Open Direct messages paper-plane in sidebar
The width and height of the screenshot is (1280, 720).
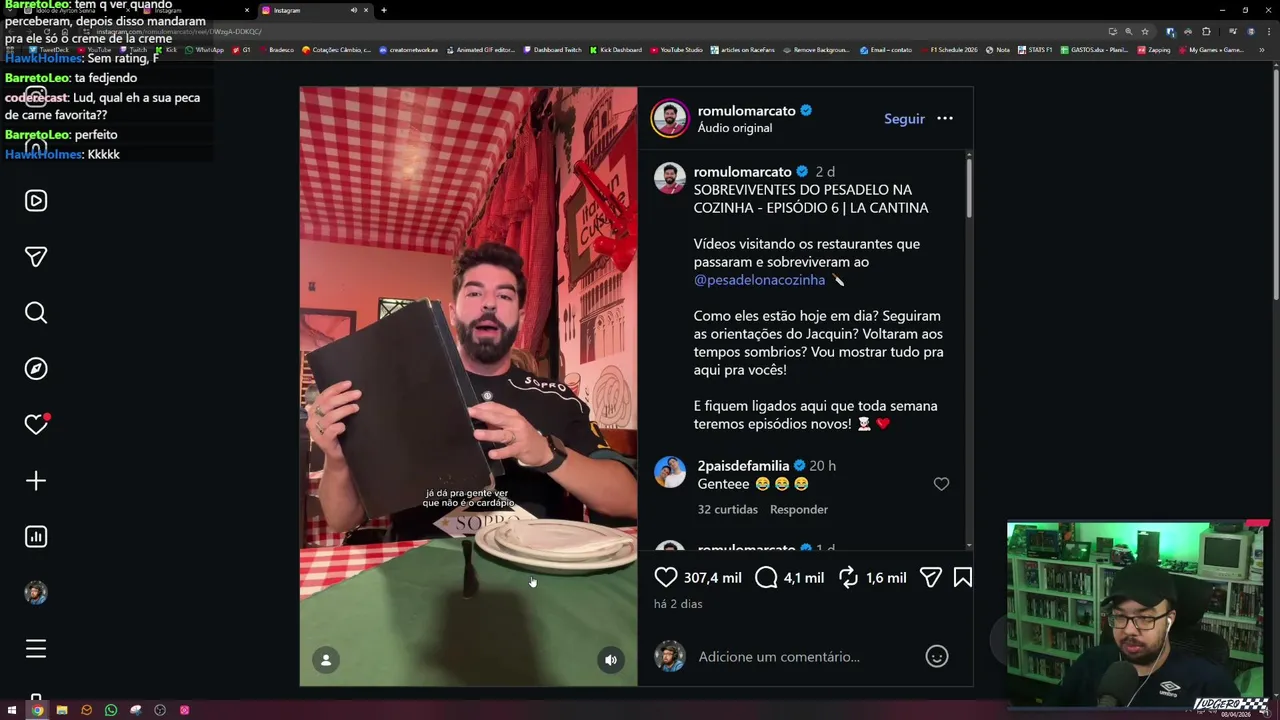pos(36,257)
